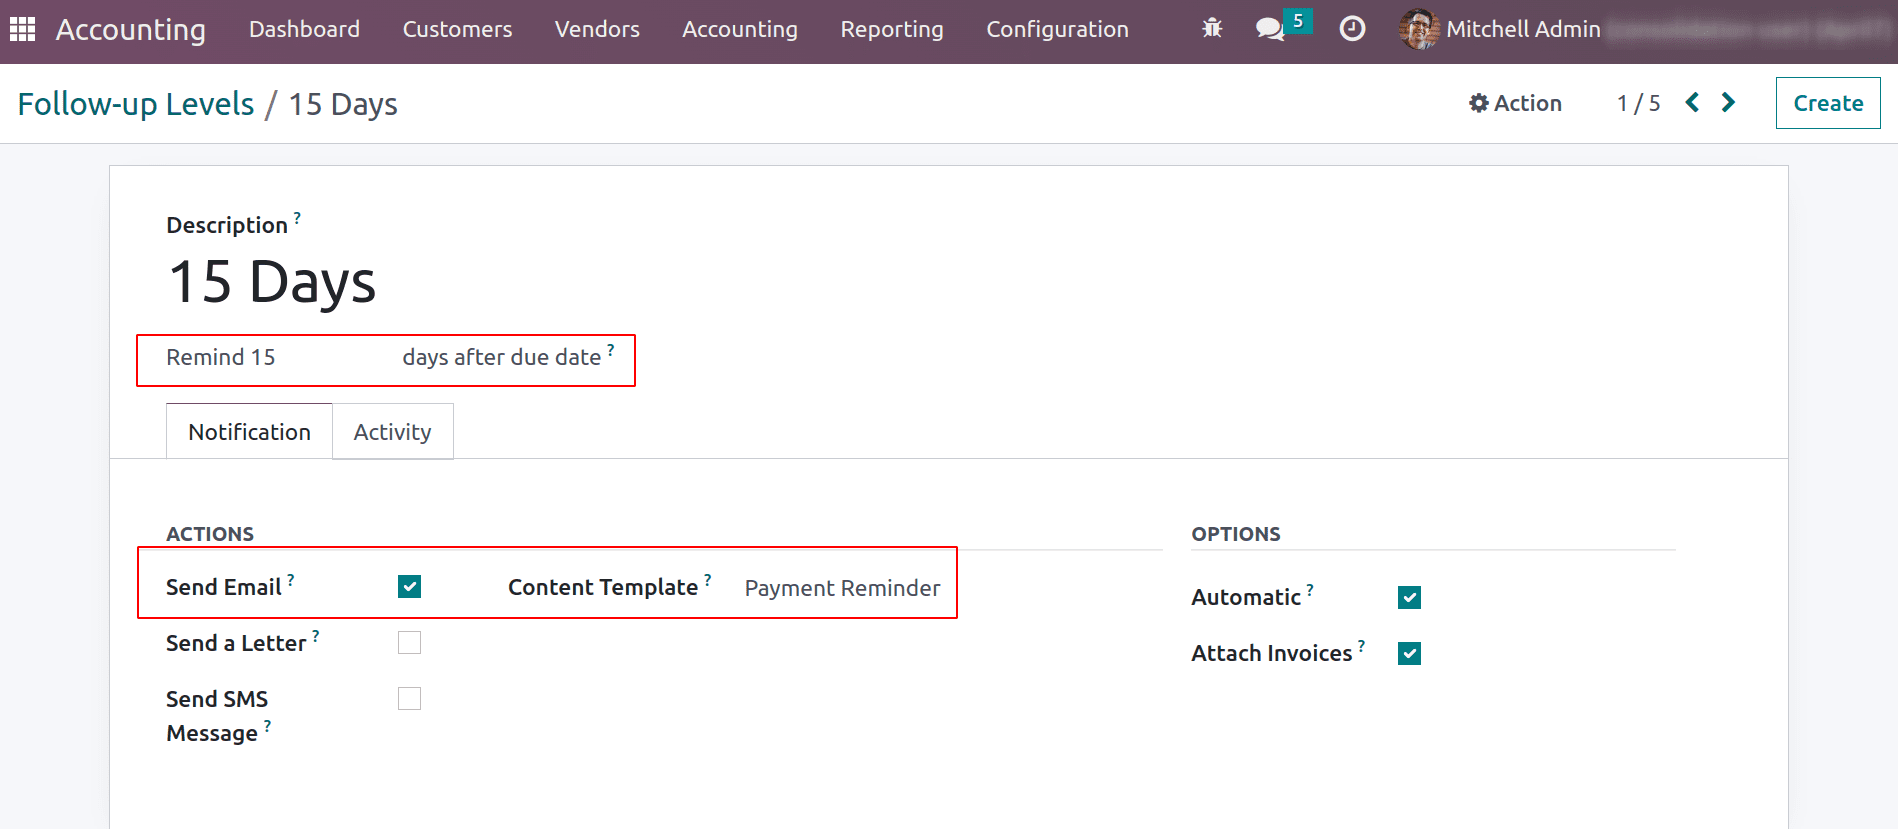
Task: Show help tooltip for Send SMS Message
Action: coord(267,725)
